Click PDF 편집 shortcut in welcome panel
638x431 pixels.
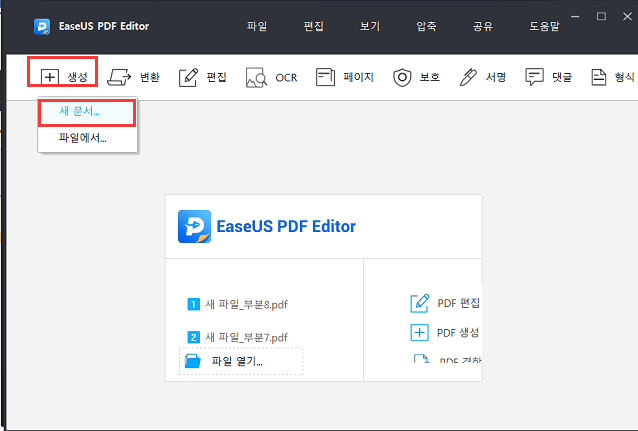446,303
